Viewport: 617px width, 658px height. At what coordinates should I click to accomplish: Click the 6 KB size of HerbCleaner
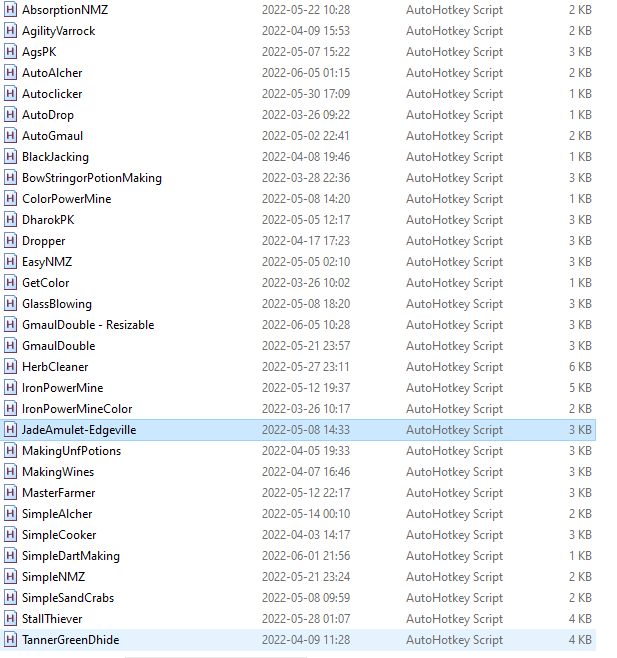click(x=580, y=367)
